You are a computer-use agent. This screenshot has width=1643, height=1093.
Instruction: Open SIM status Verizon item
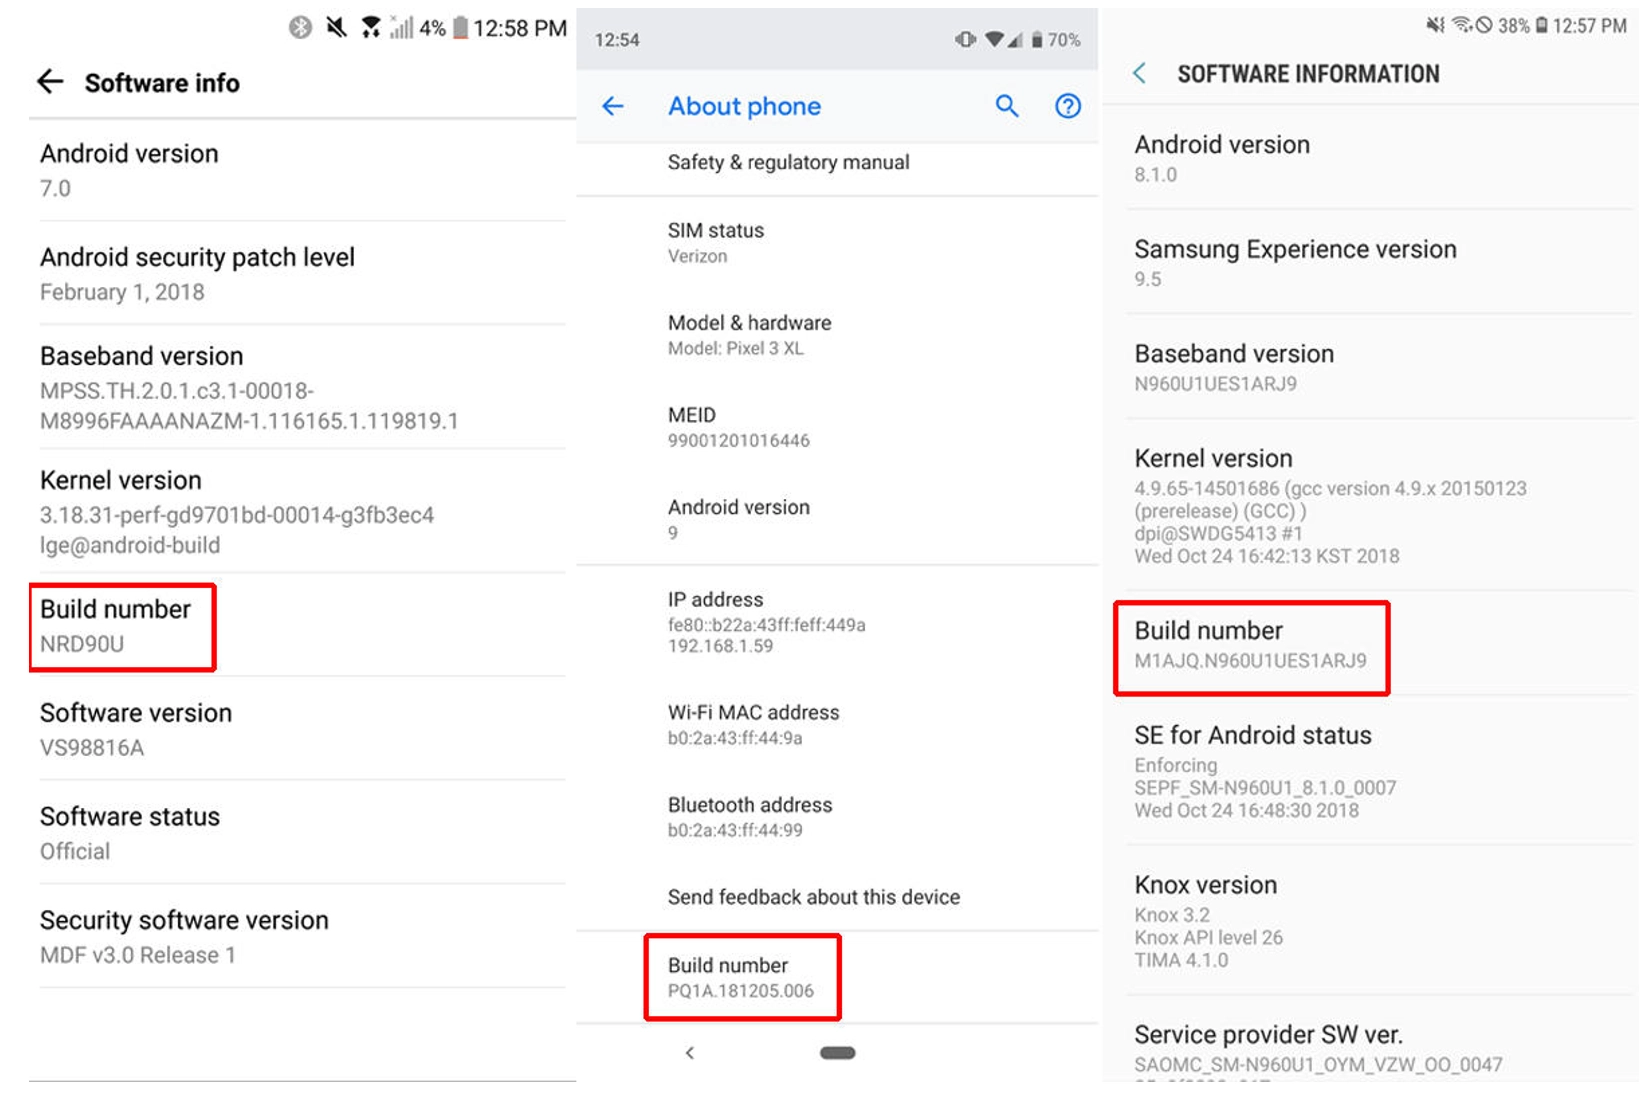(x=716, y=242)
